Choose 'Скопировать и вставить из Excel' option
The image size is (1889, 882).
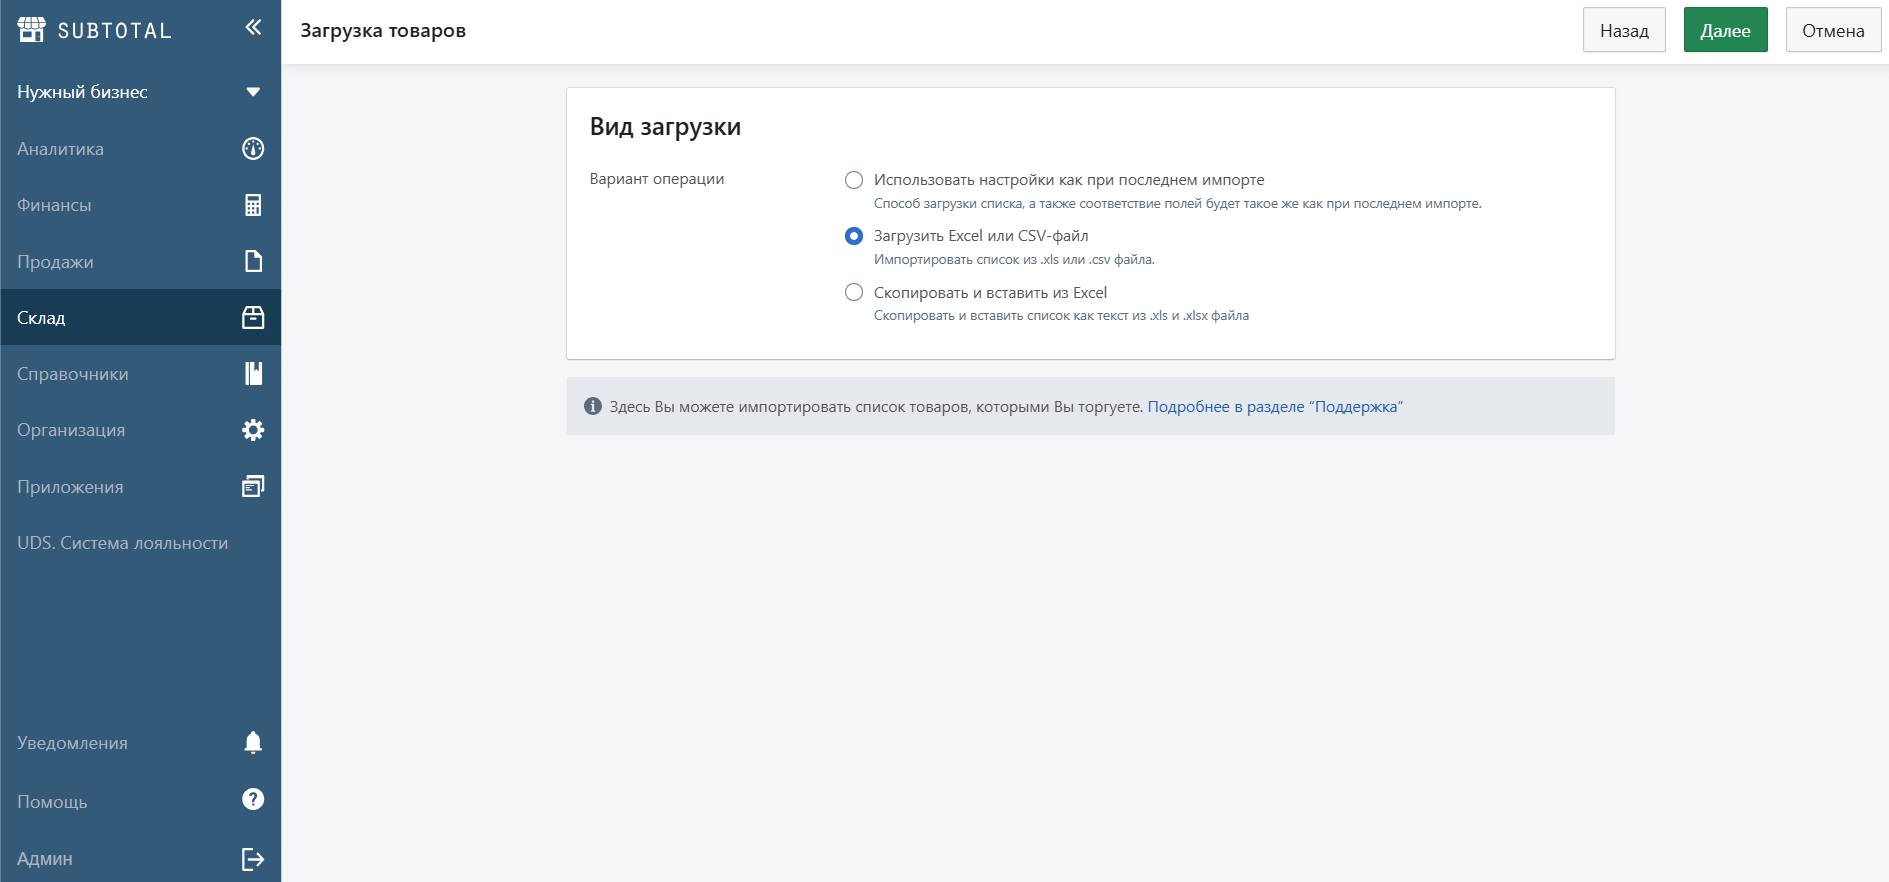tap(854, 292)
